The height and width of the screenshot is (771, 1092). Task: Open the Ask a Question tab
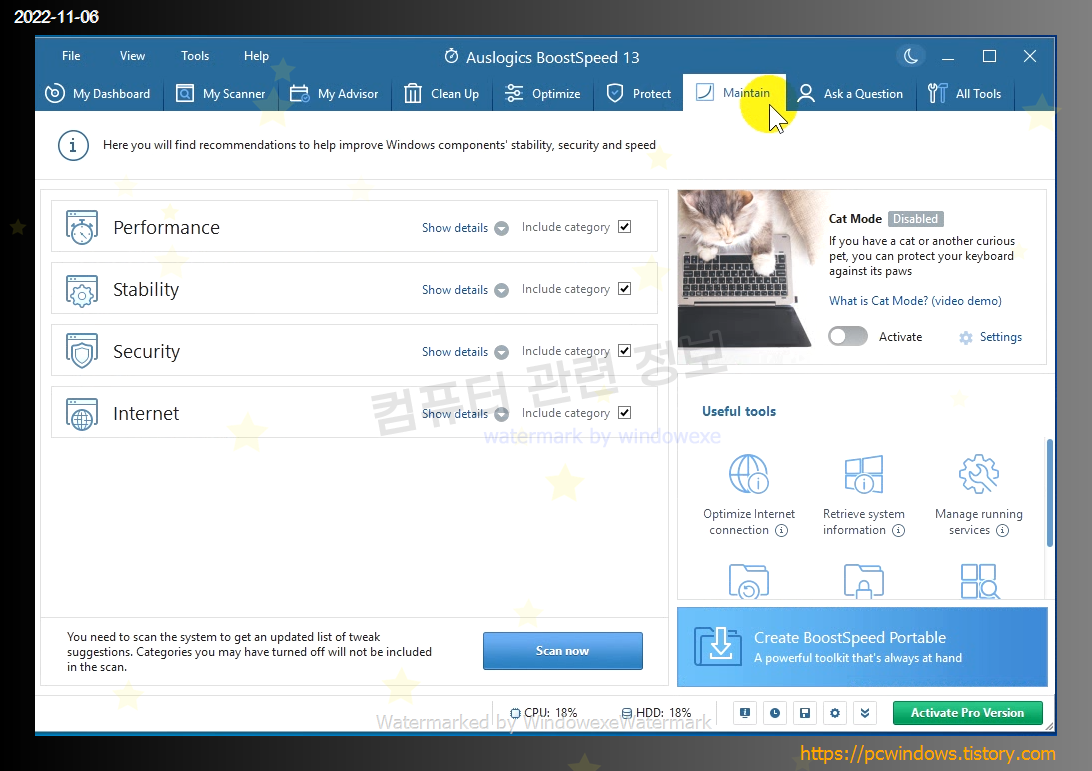pyautogui.click(x=850, y=93)
